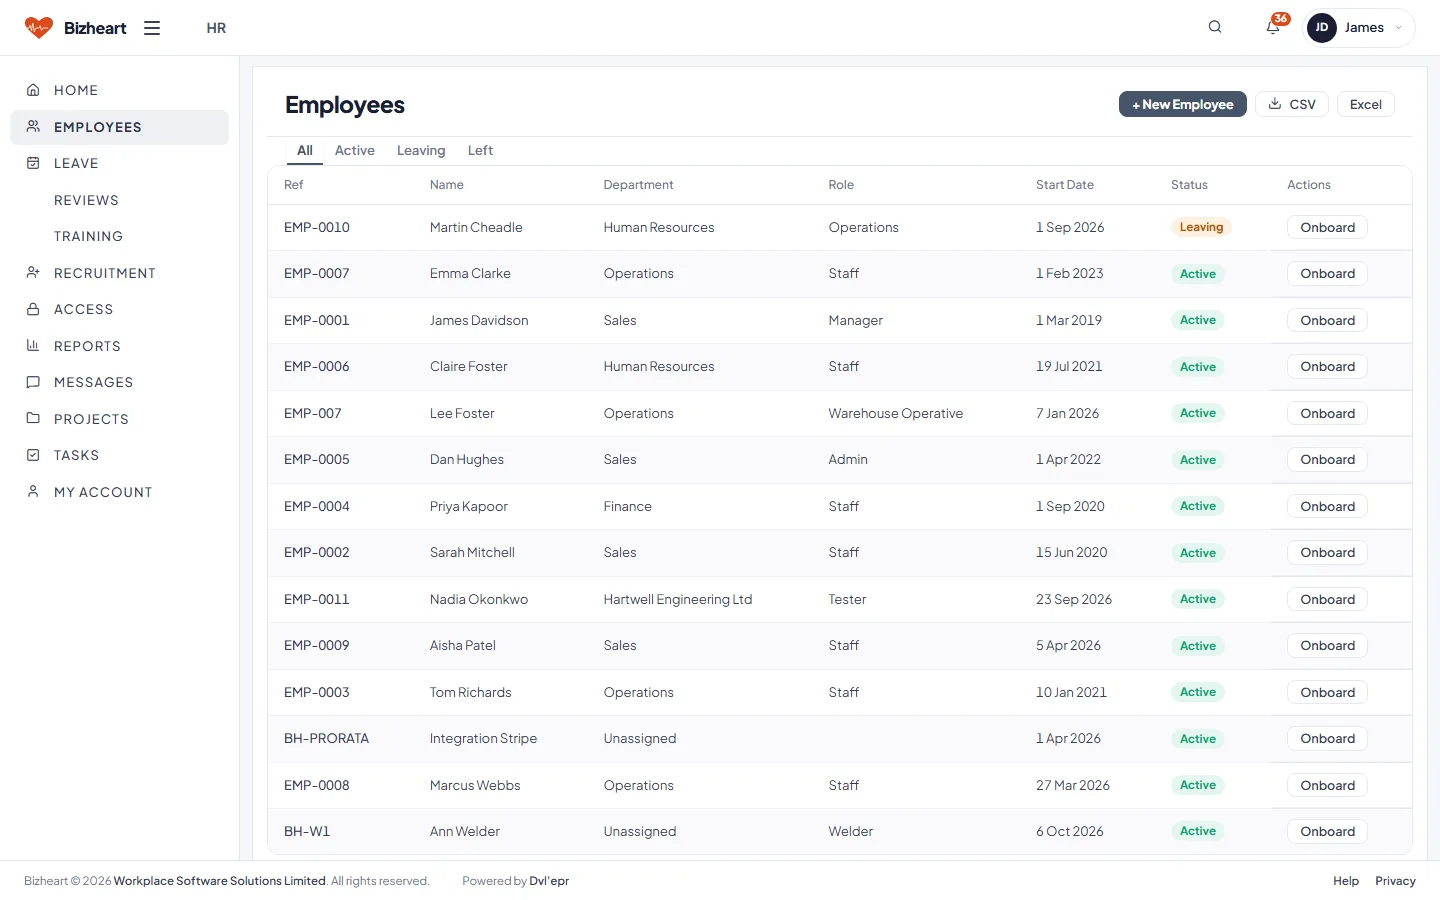Click the Bizheart heart logo
Image resolution: width=1440 pixels, height=900 pixels.
pyautogui.click(x=39, y=28)
